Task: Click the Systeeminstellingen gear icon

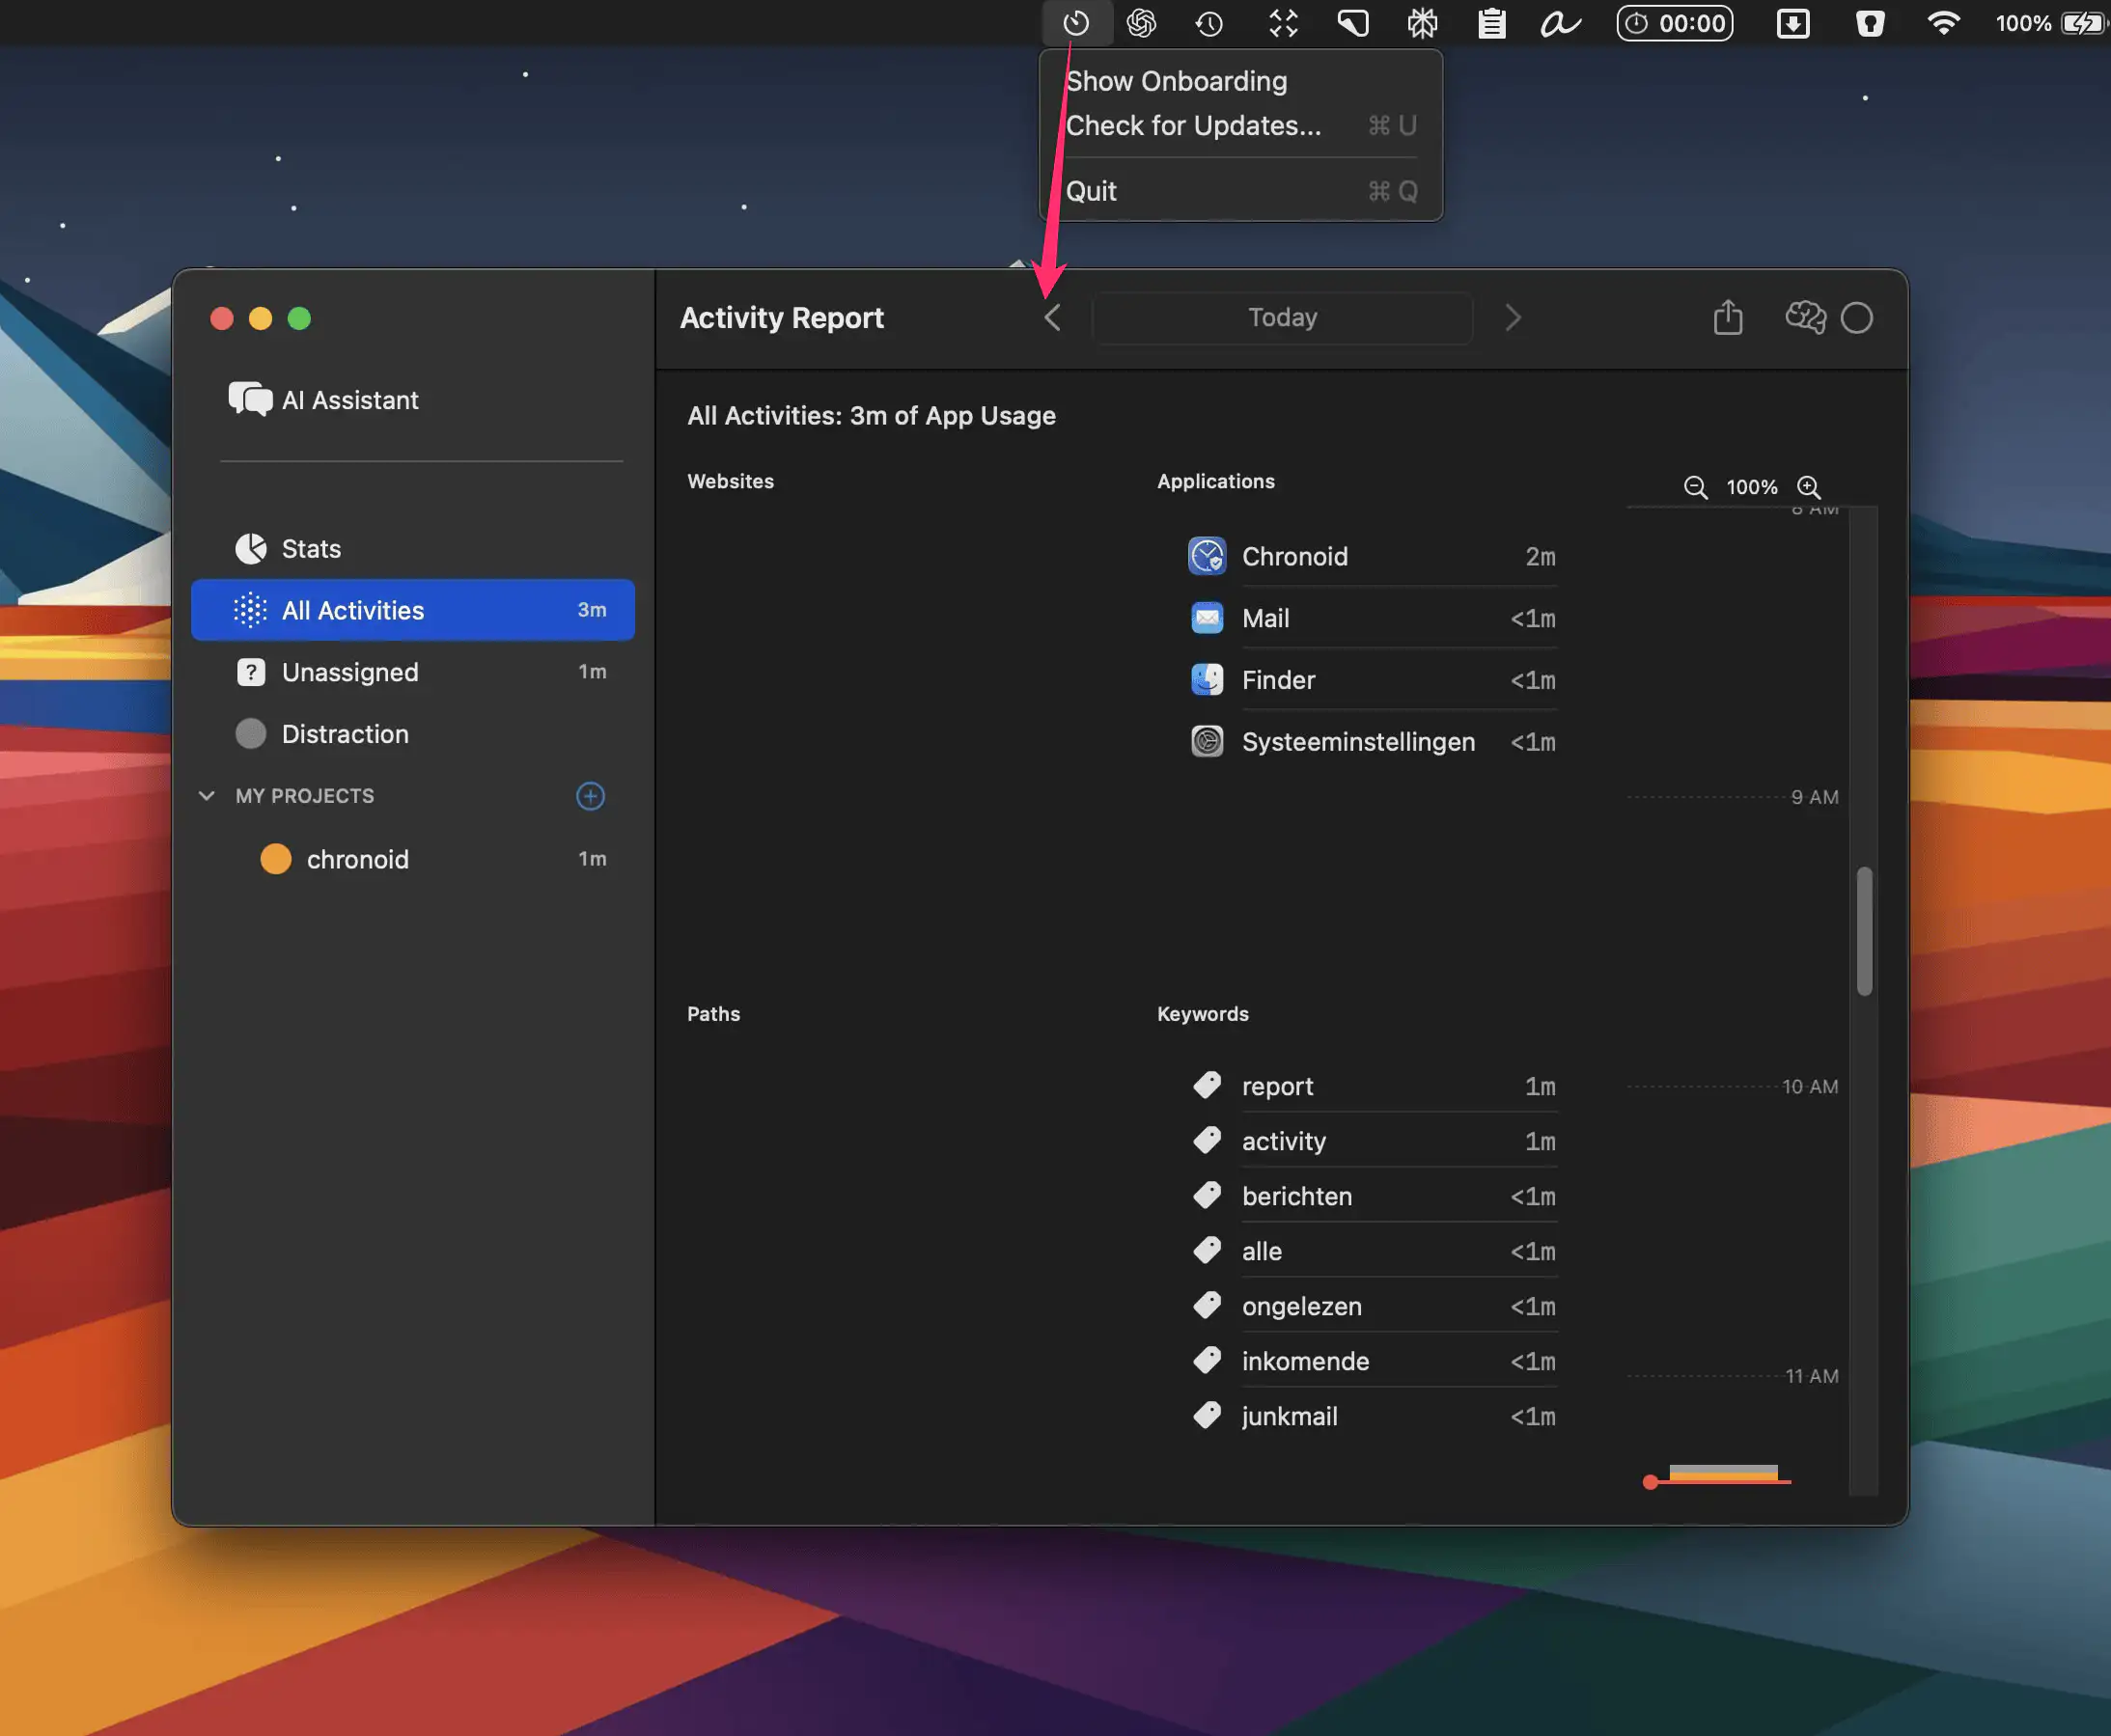Action: tap(1207, 742)
